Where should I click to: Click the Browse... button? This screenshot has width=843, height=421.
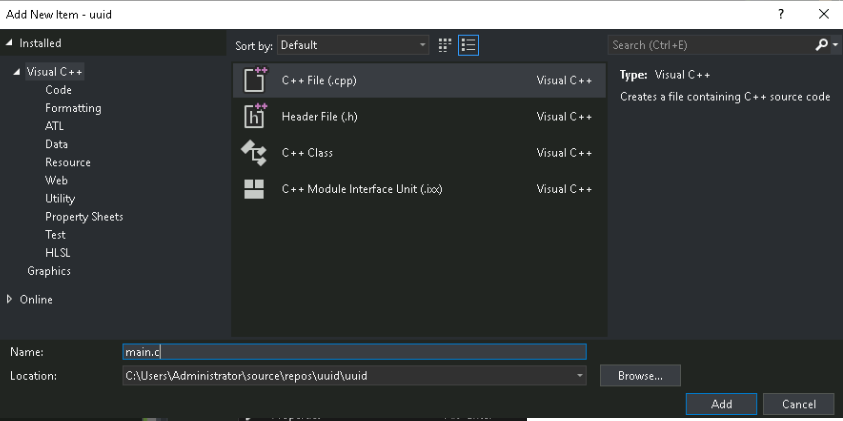tap(640, 375)
